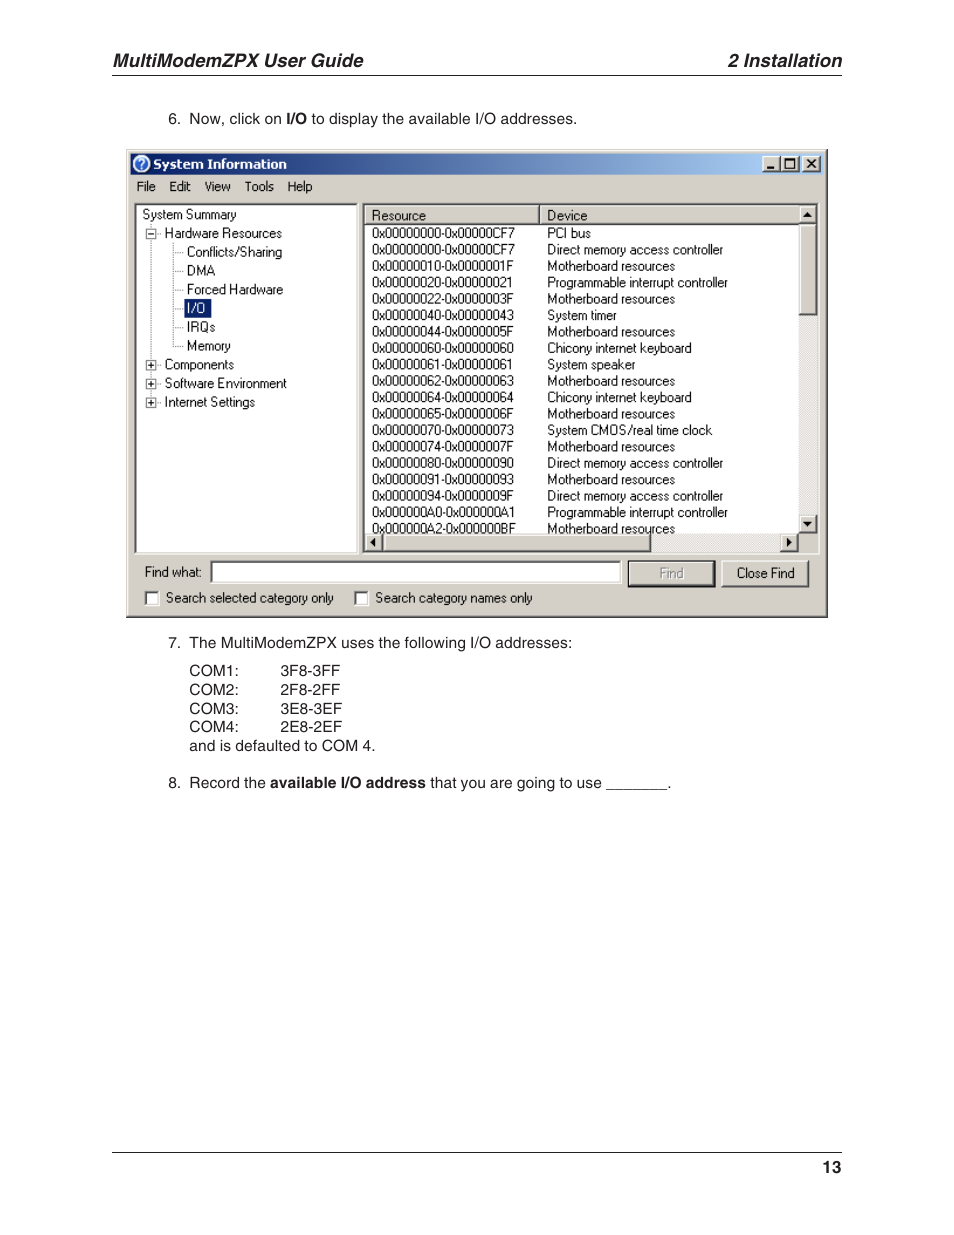Select Forced Hardware in the tree
954x1235 pixels.
(x=235, y=290)
